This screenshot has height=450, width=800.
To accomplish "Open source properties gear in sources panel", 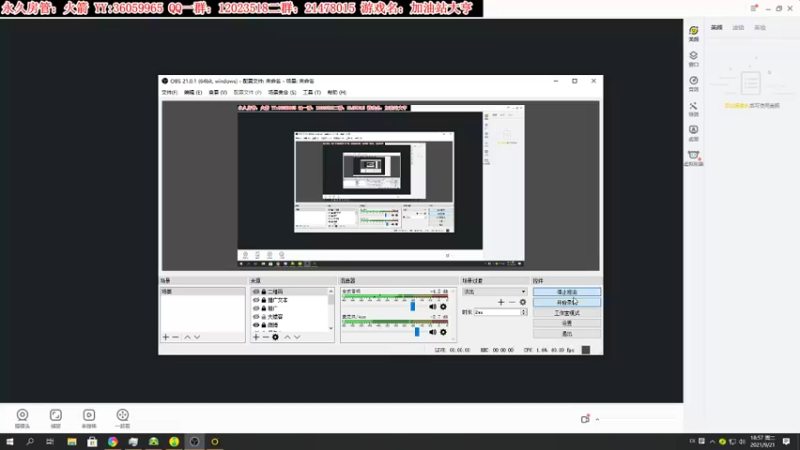I will [276, 337].
